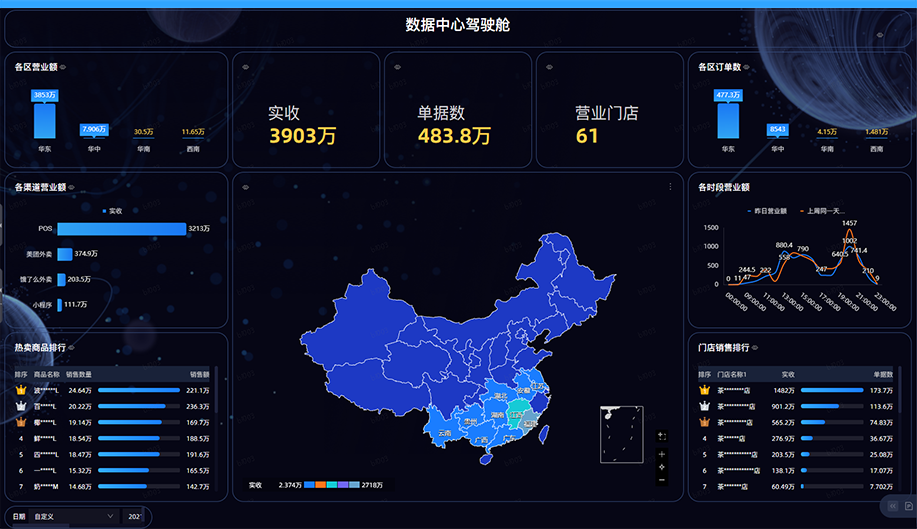Toggle the eye icon in the 营业门店 card

click(x=549, y=67)
